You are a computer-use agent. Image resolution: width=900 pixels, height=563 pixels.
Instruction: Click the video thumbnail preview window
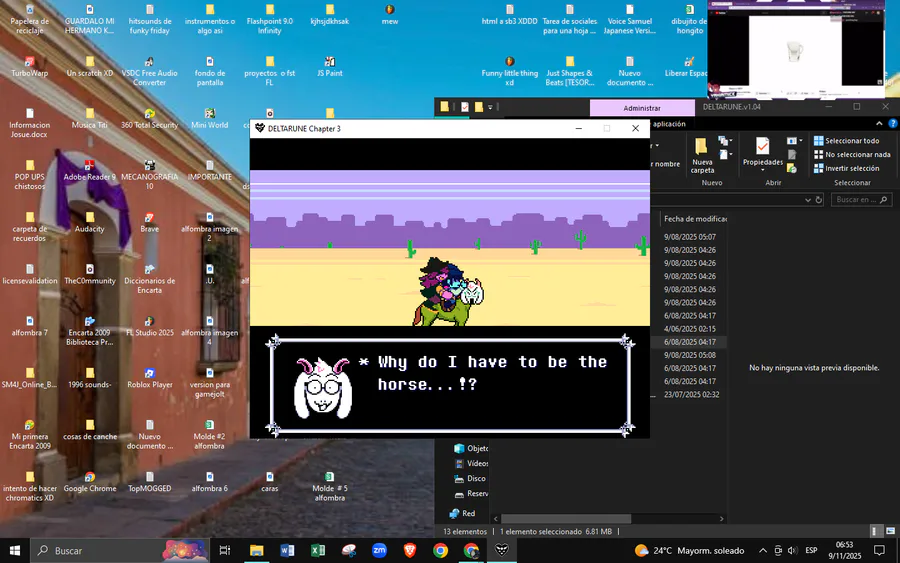point(796,49)
